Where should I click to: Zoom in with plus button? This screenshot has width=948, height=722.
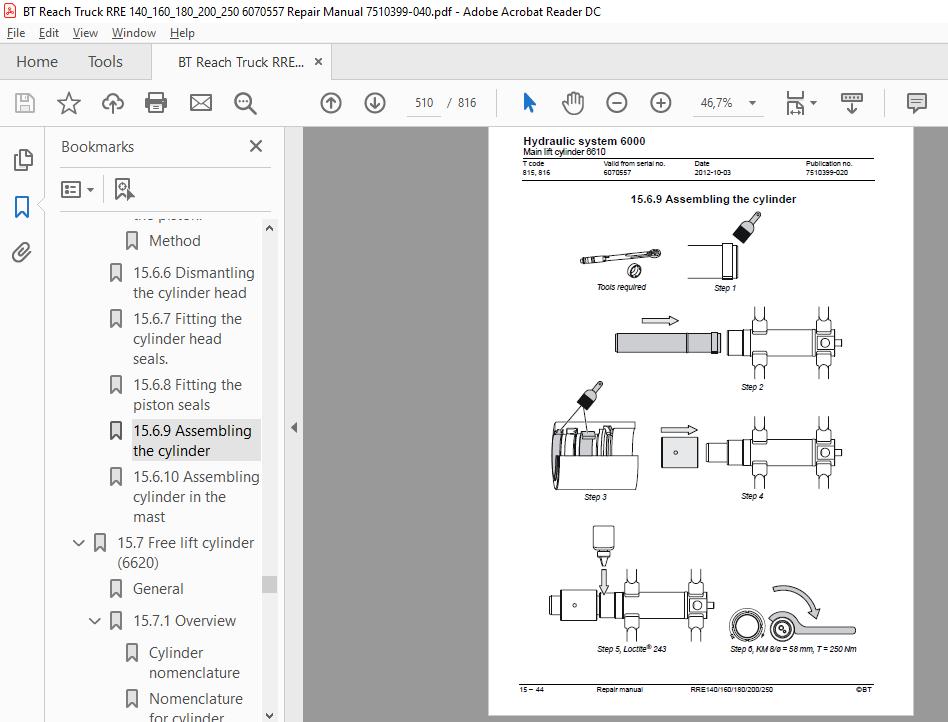(x=661, y=103)
